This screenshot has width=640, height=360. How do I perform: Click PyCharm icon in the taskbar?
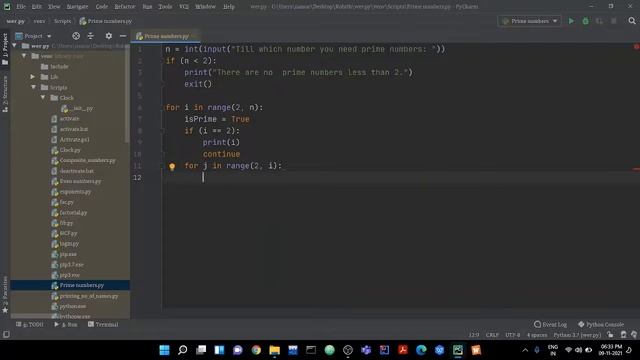coord(458,350)
